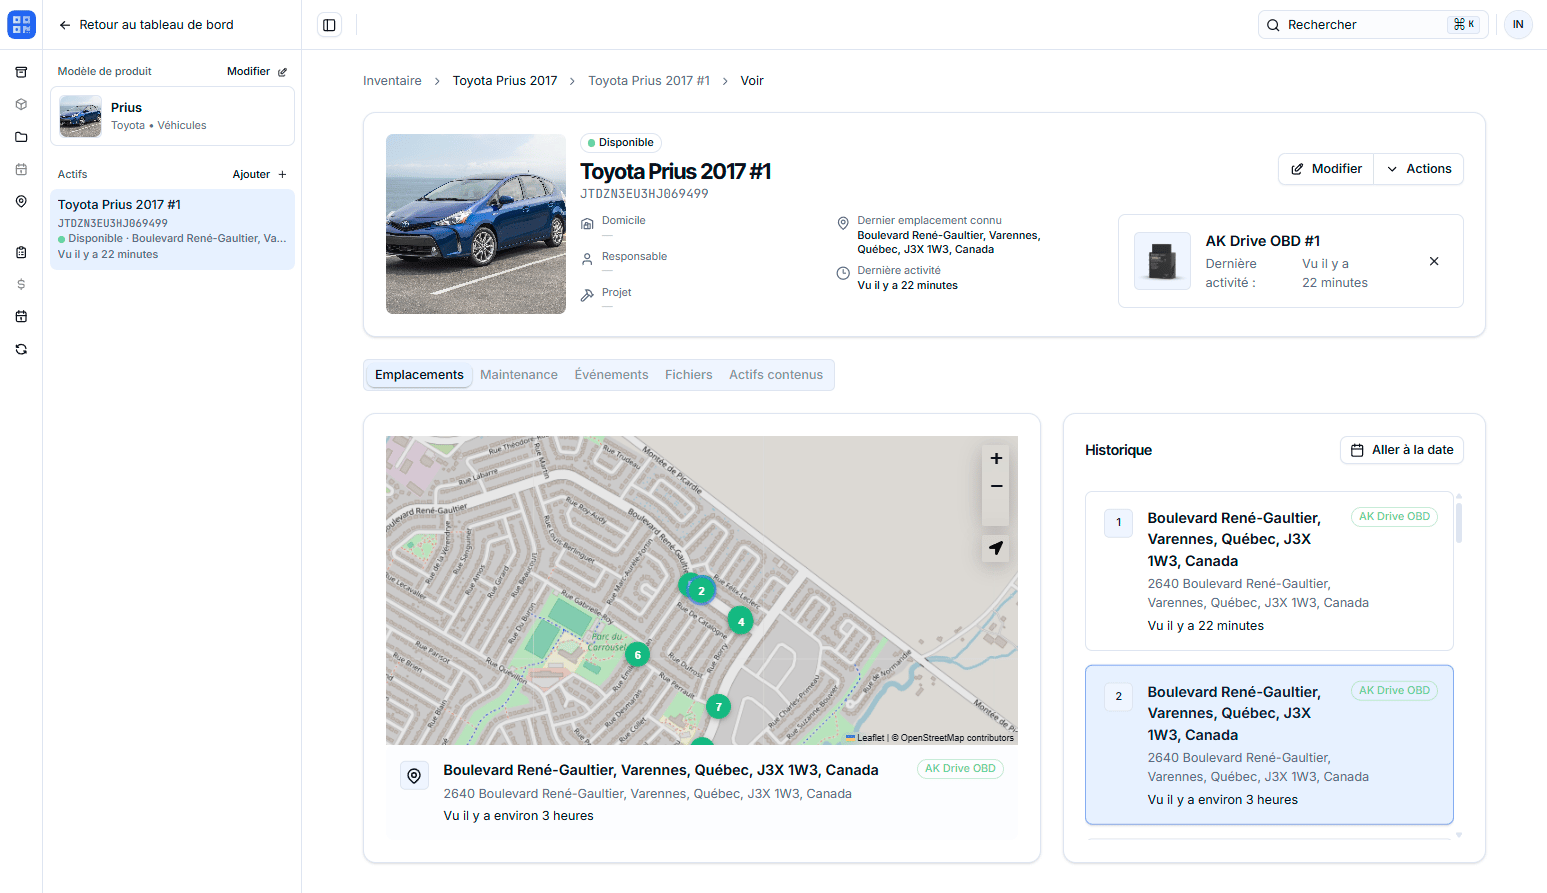Click the Rechercher search field
The height and width of the screenshot is (893, 1547).
point(1372,25)
